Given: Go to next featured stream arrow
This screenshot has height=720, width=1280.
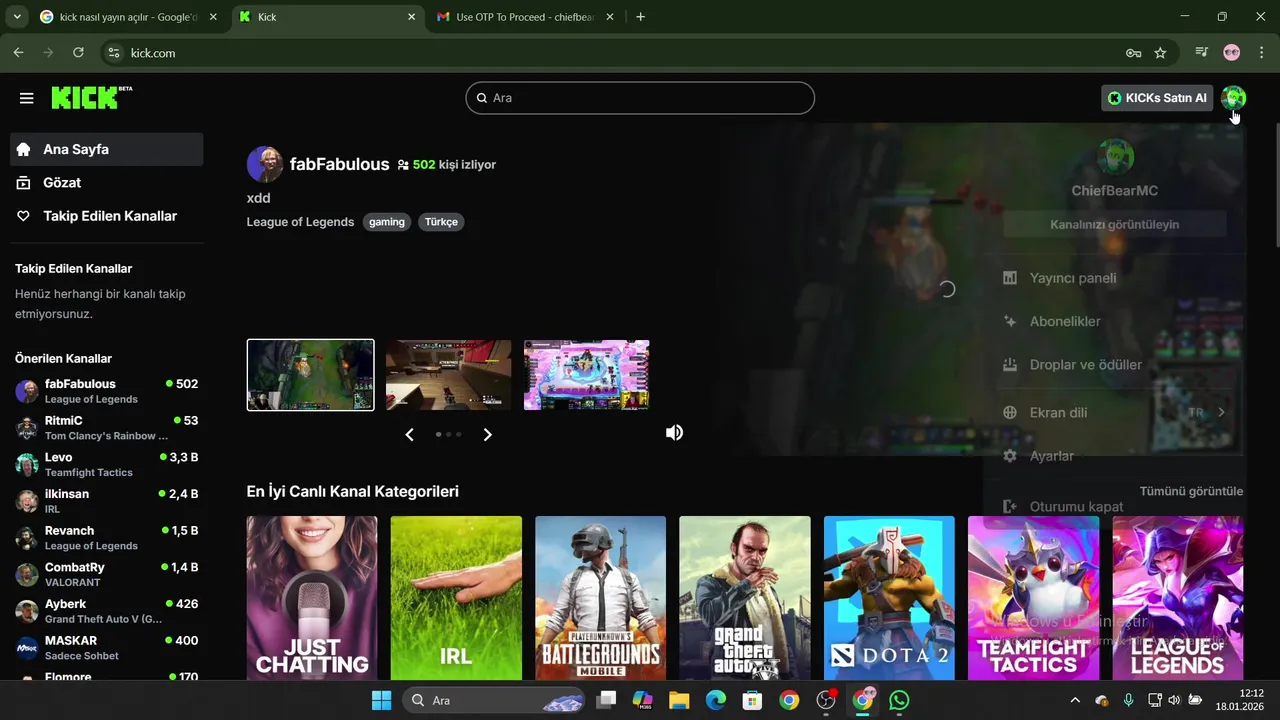Looking at the screenshot, I should [488, 434].
